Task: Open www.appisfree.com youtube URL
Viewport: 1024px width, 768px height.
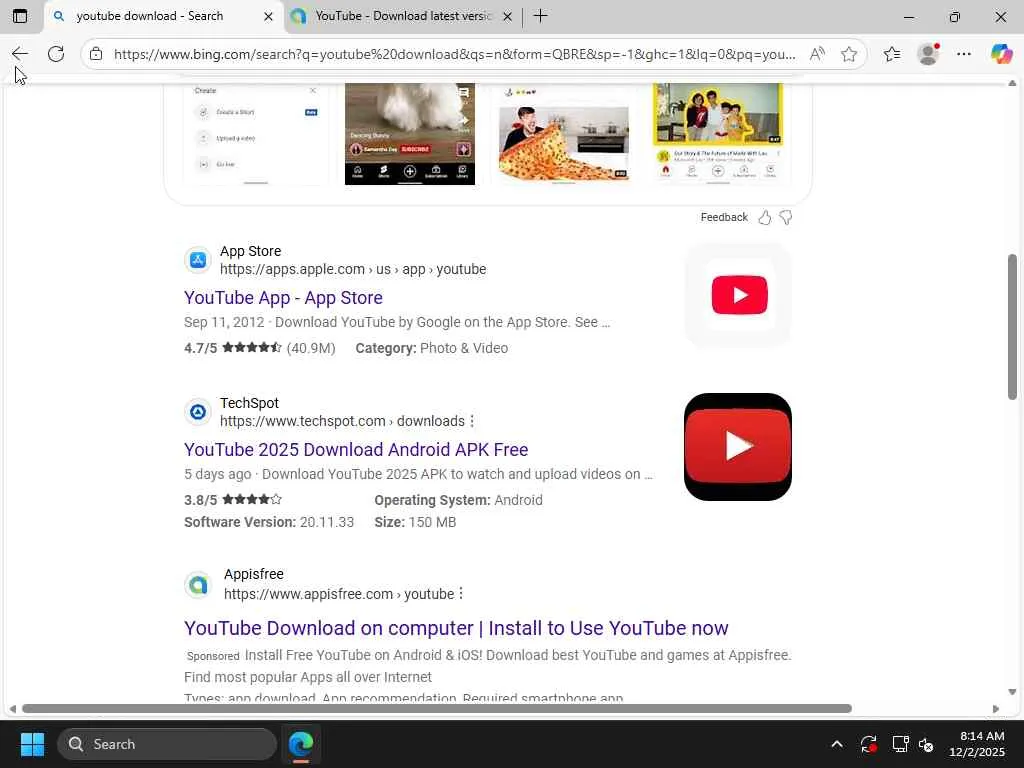Action: click(x=339, y=594)
